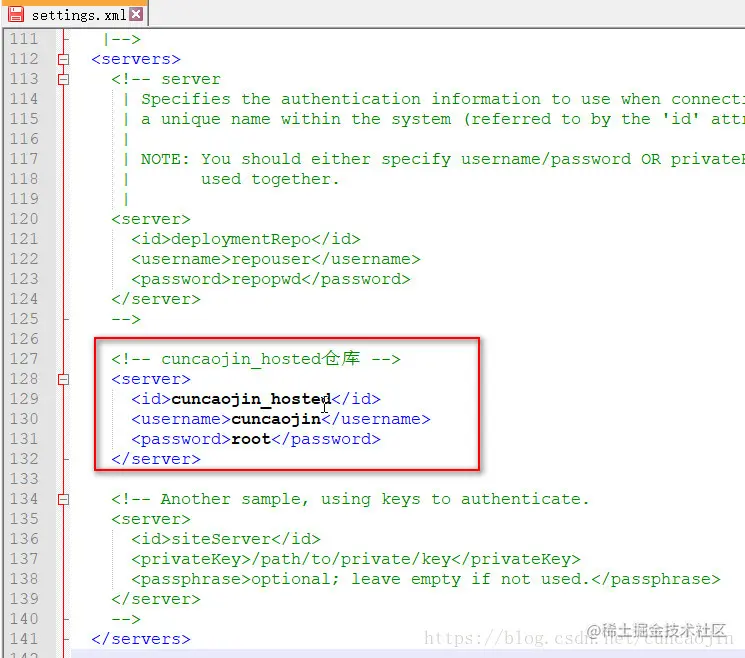Click the siteServer id line

click(226, 539)
